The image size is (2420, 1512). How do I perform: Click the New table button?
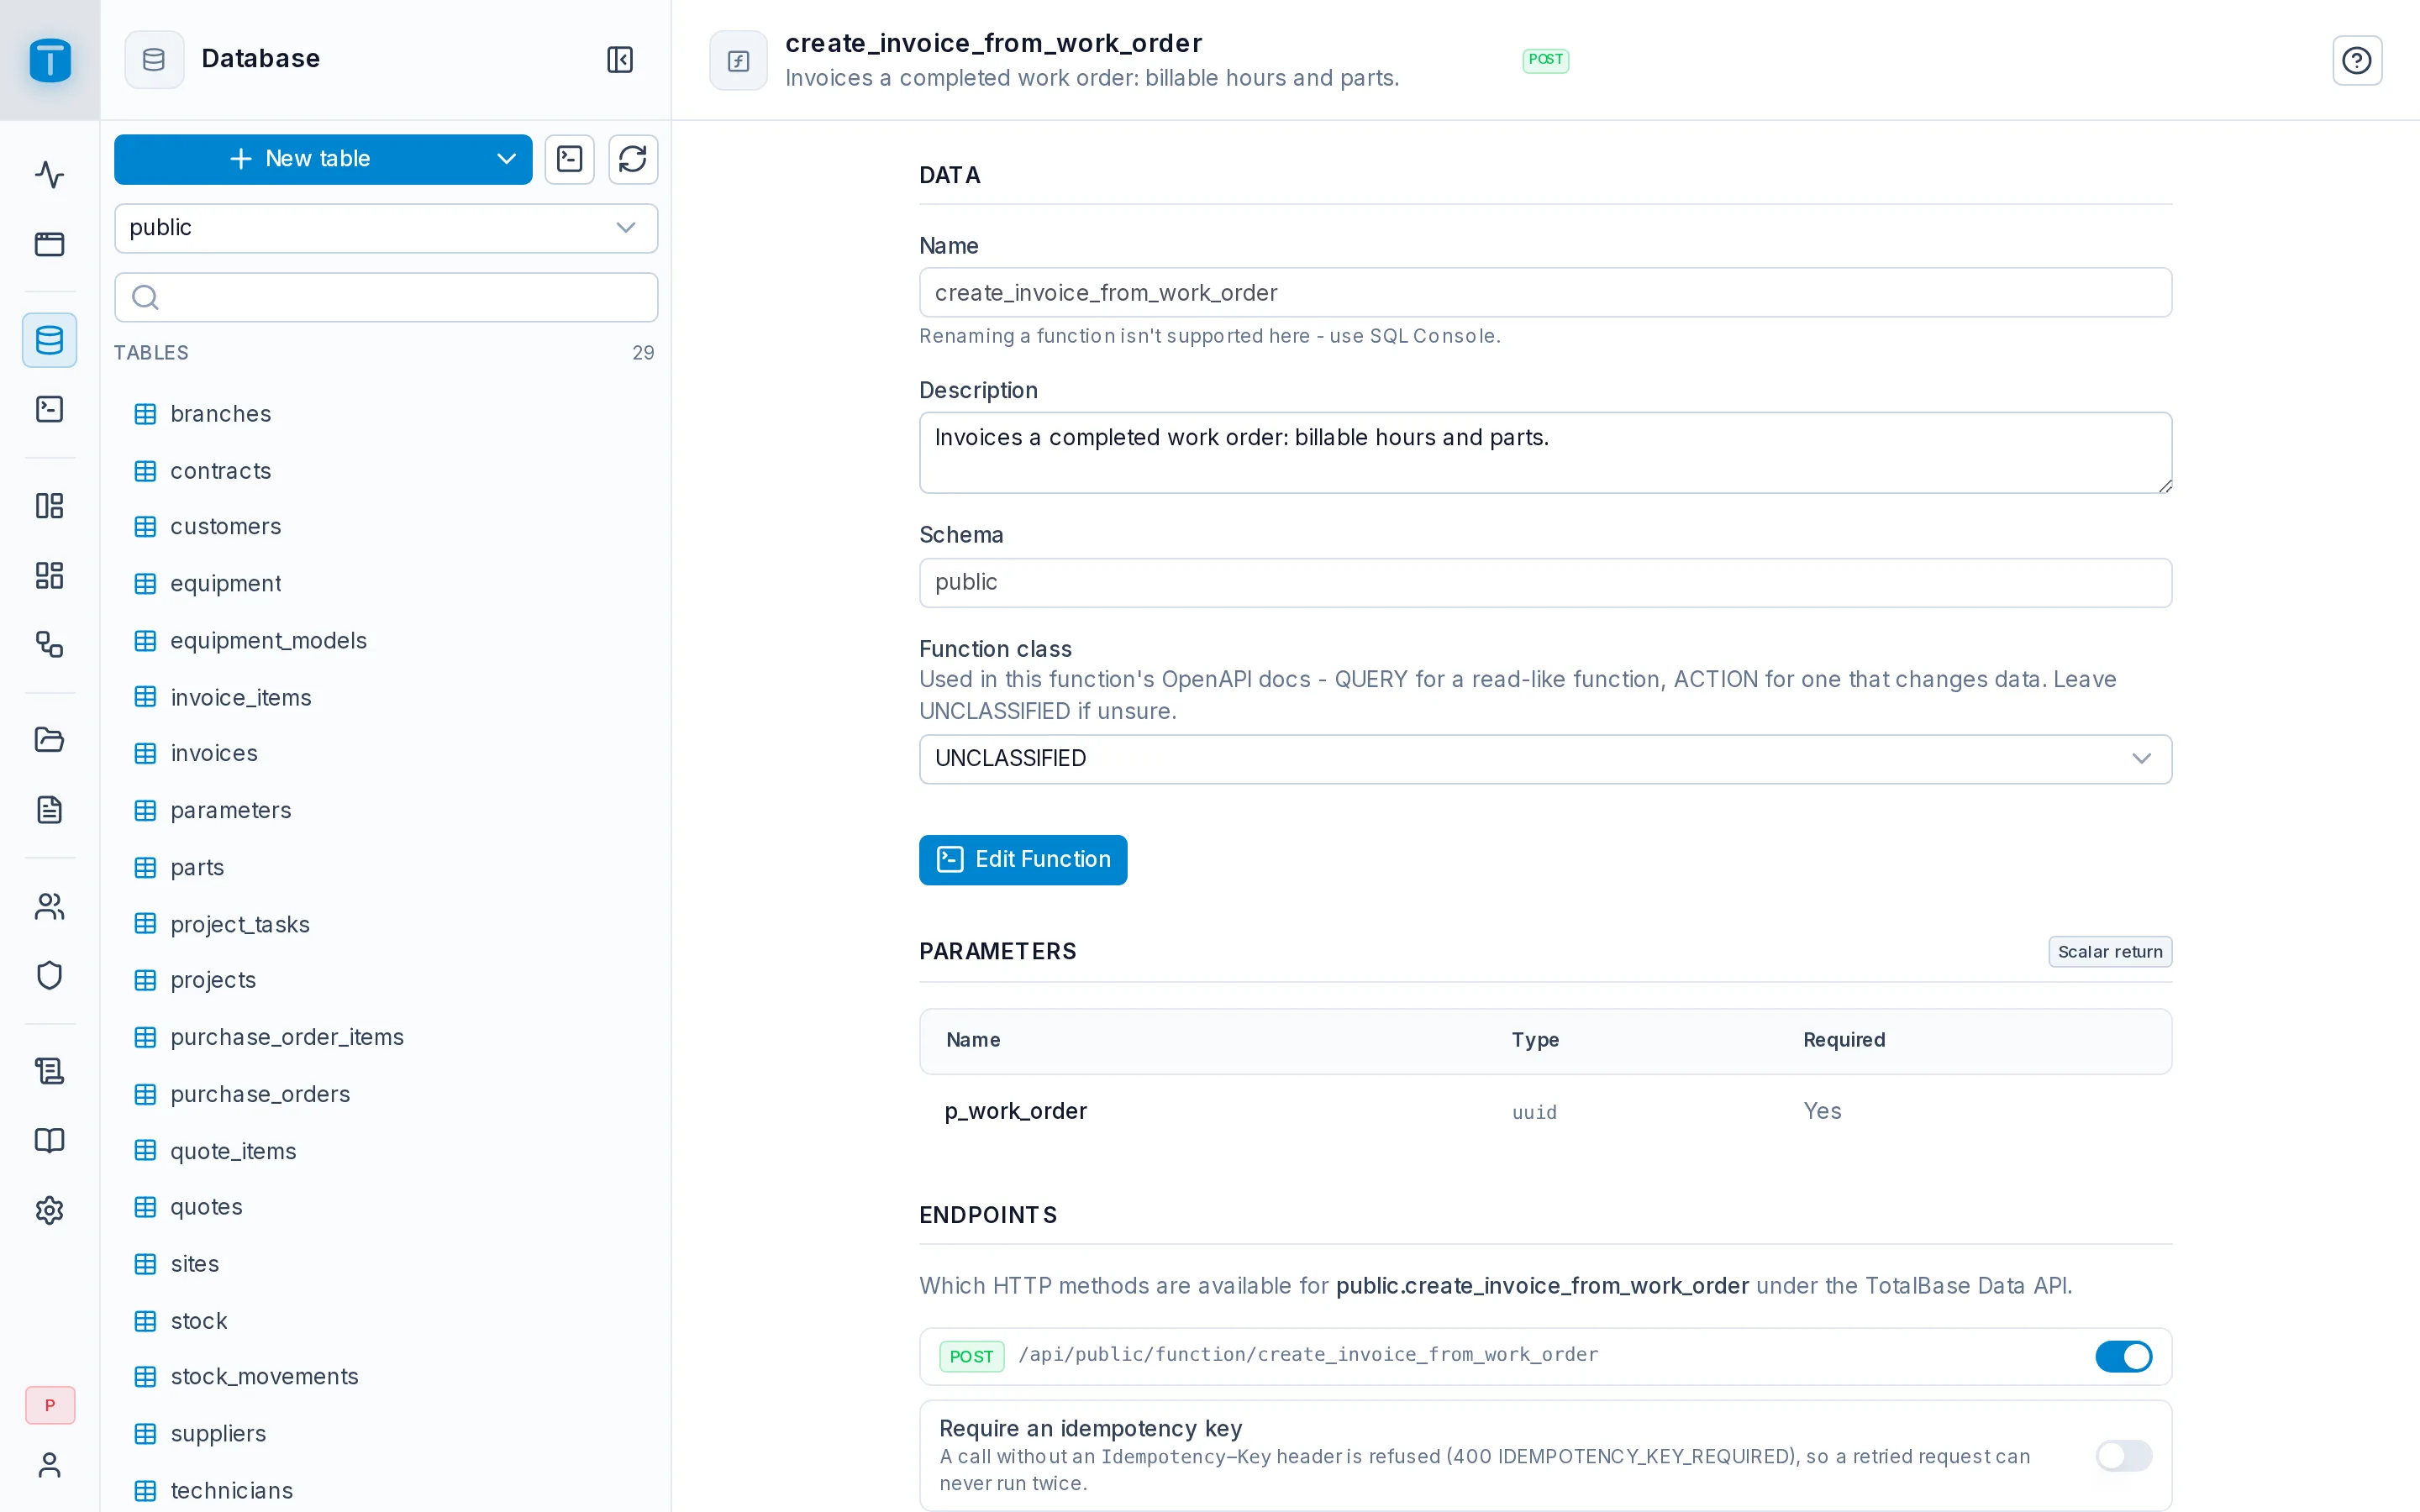click(x=300, y=159)
